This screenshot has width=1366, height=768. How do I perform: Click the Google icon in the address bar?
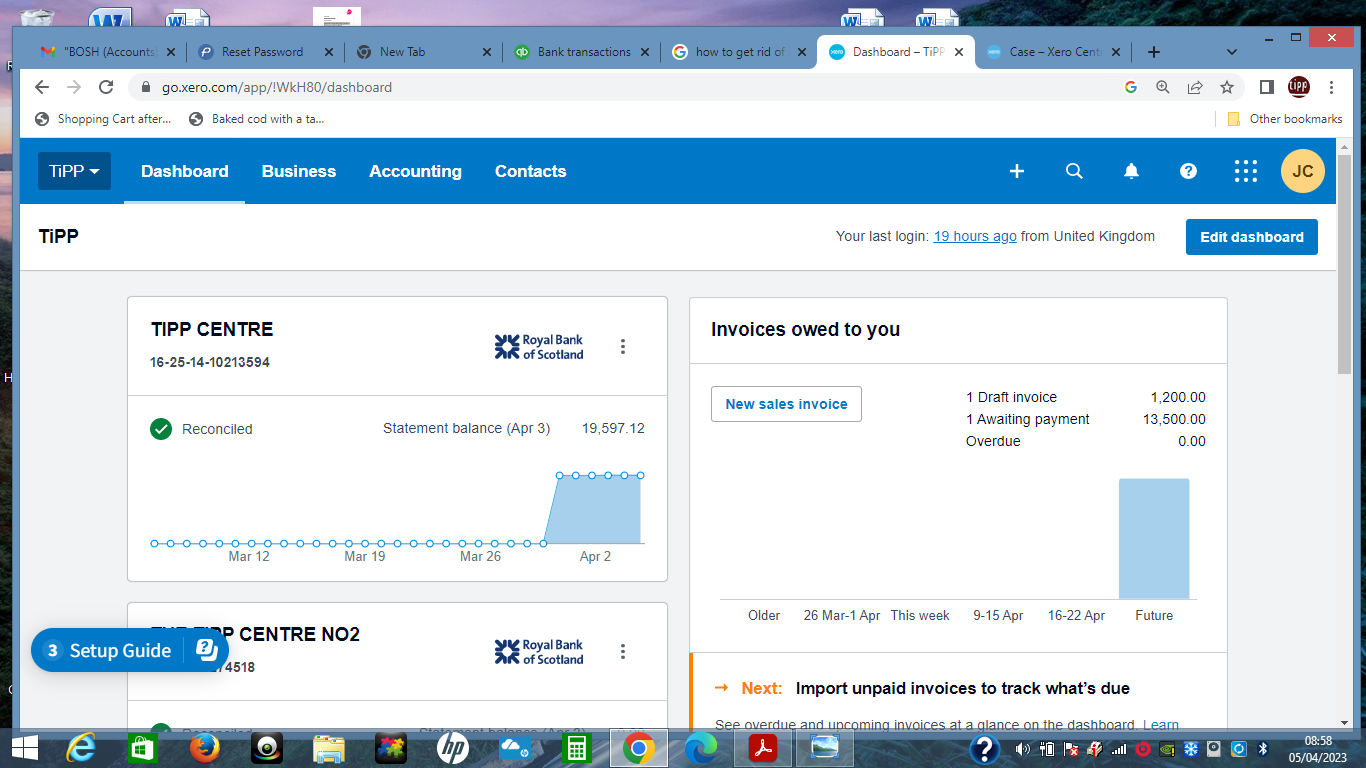(x=1131, y=87)
